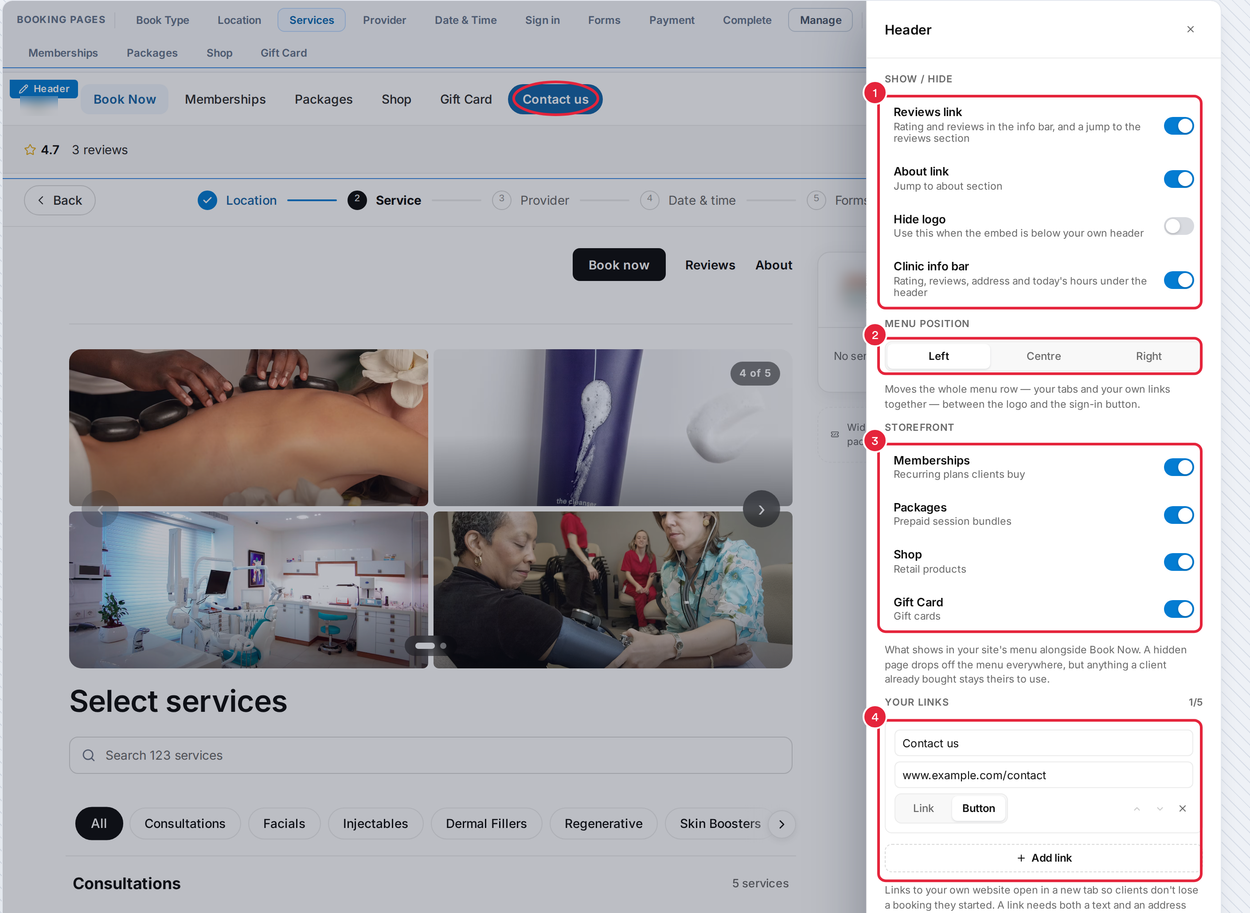Open the 3 reviews link

pos(100,150)
